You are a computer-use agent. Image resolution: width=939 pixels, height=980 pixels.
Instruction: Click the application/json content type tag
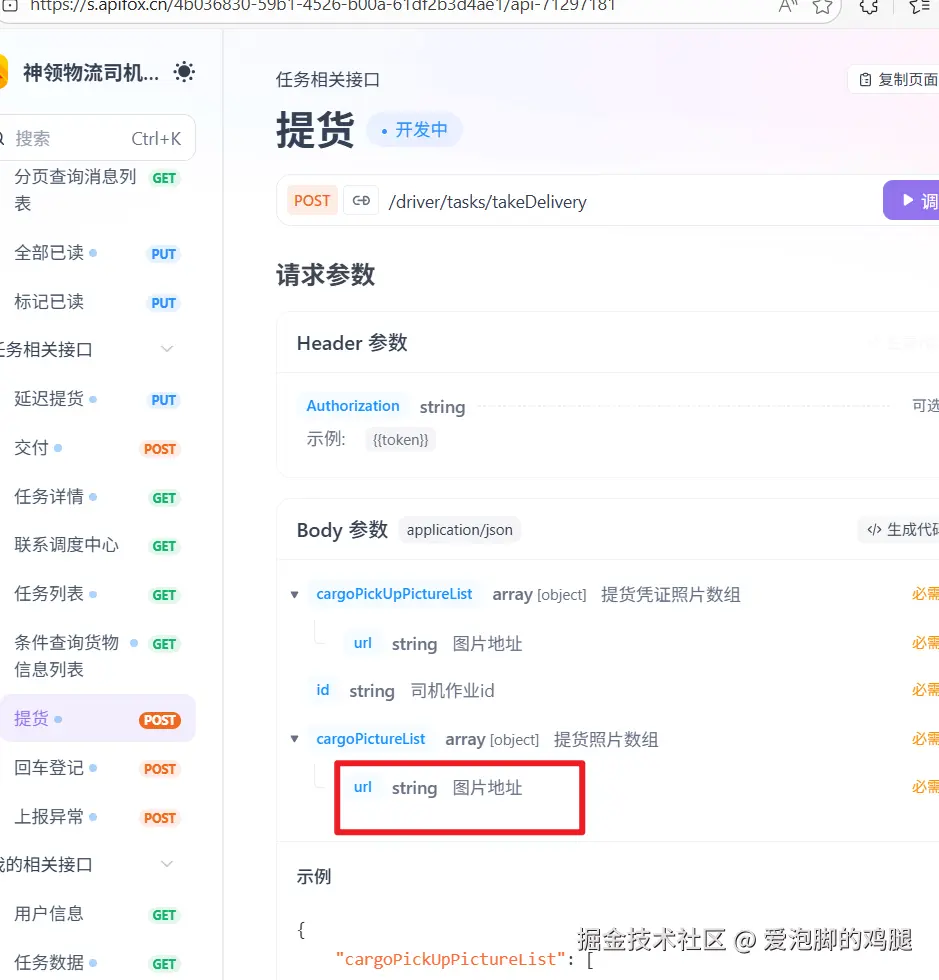click(x=459, y=530)
